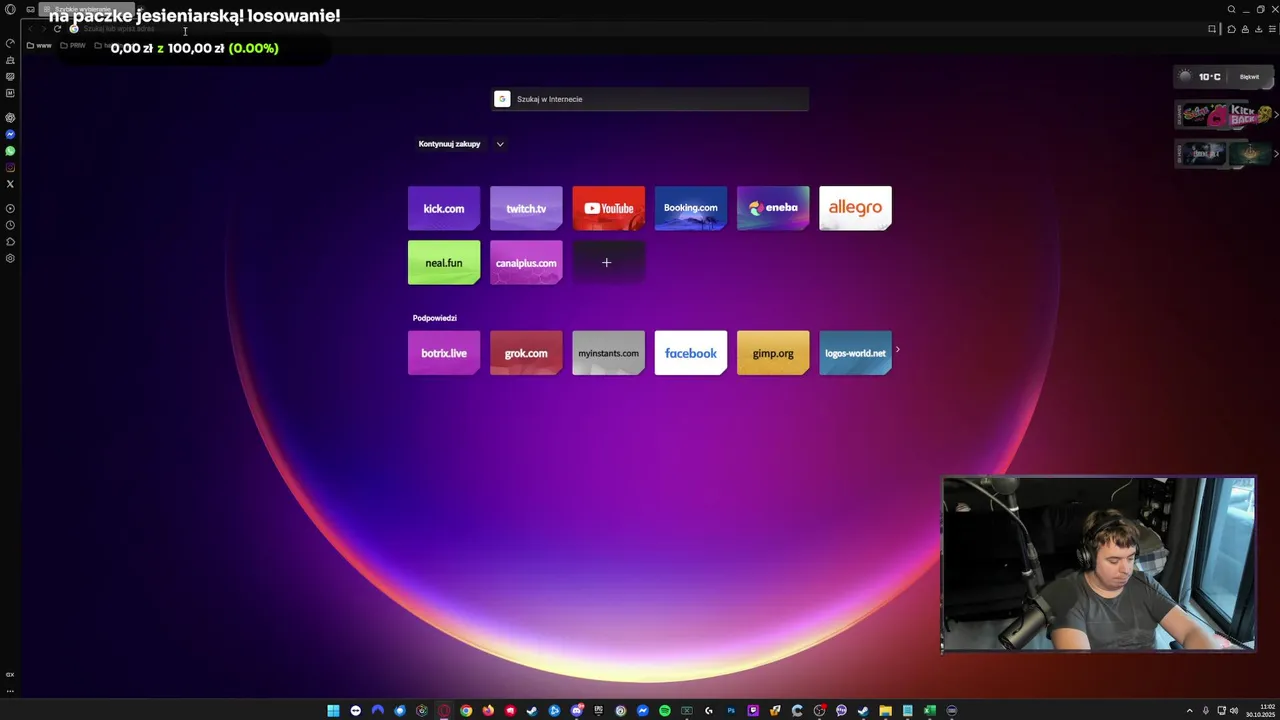Expand the Kontynuuj zakupy dropdown
The height and width of the screenshot is (720, 1280).
(500, 144)
